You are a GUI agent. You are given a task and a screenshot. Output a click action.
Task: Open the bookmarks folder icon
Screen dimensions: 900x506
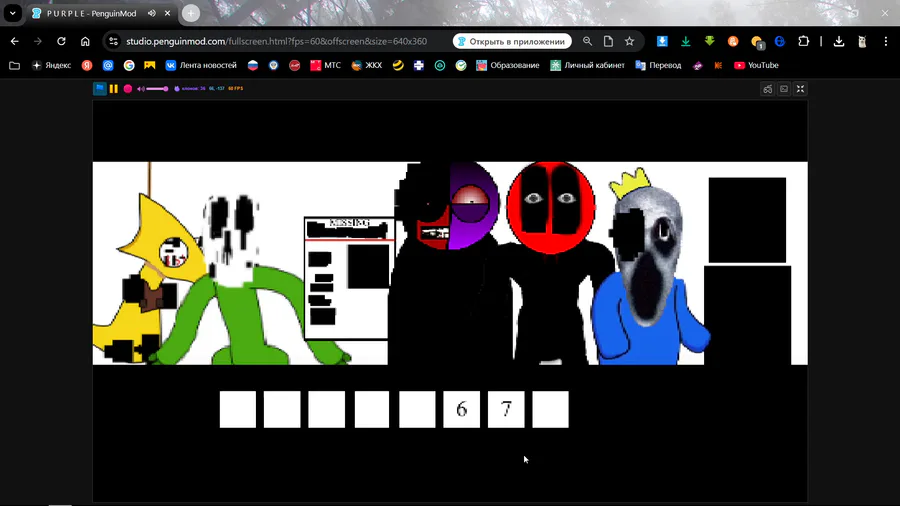(x=14, y=65)
